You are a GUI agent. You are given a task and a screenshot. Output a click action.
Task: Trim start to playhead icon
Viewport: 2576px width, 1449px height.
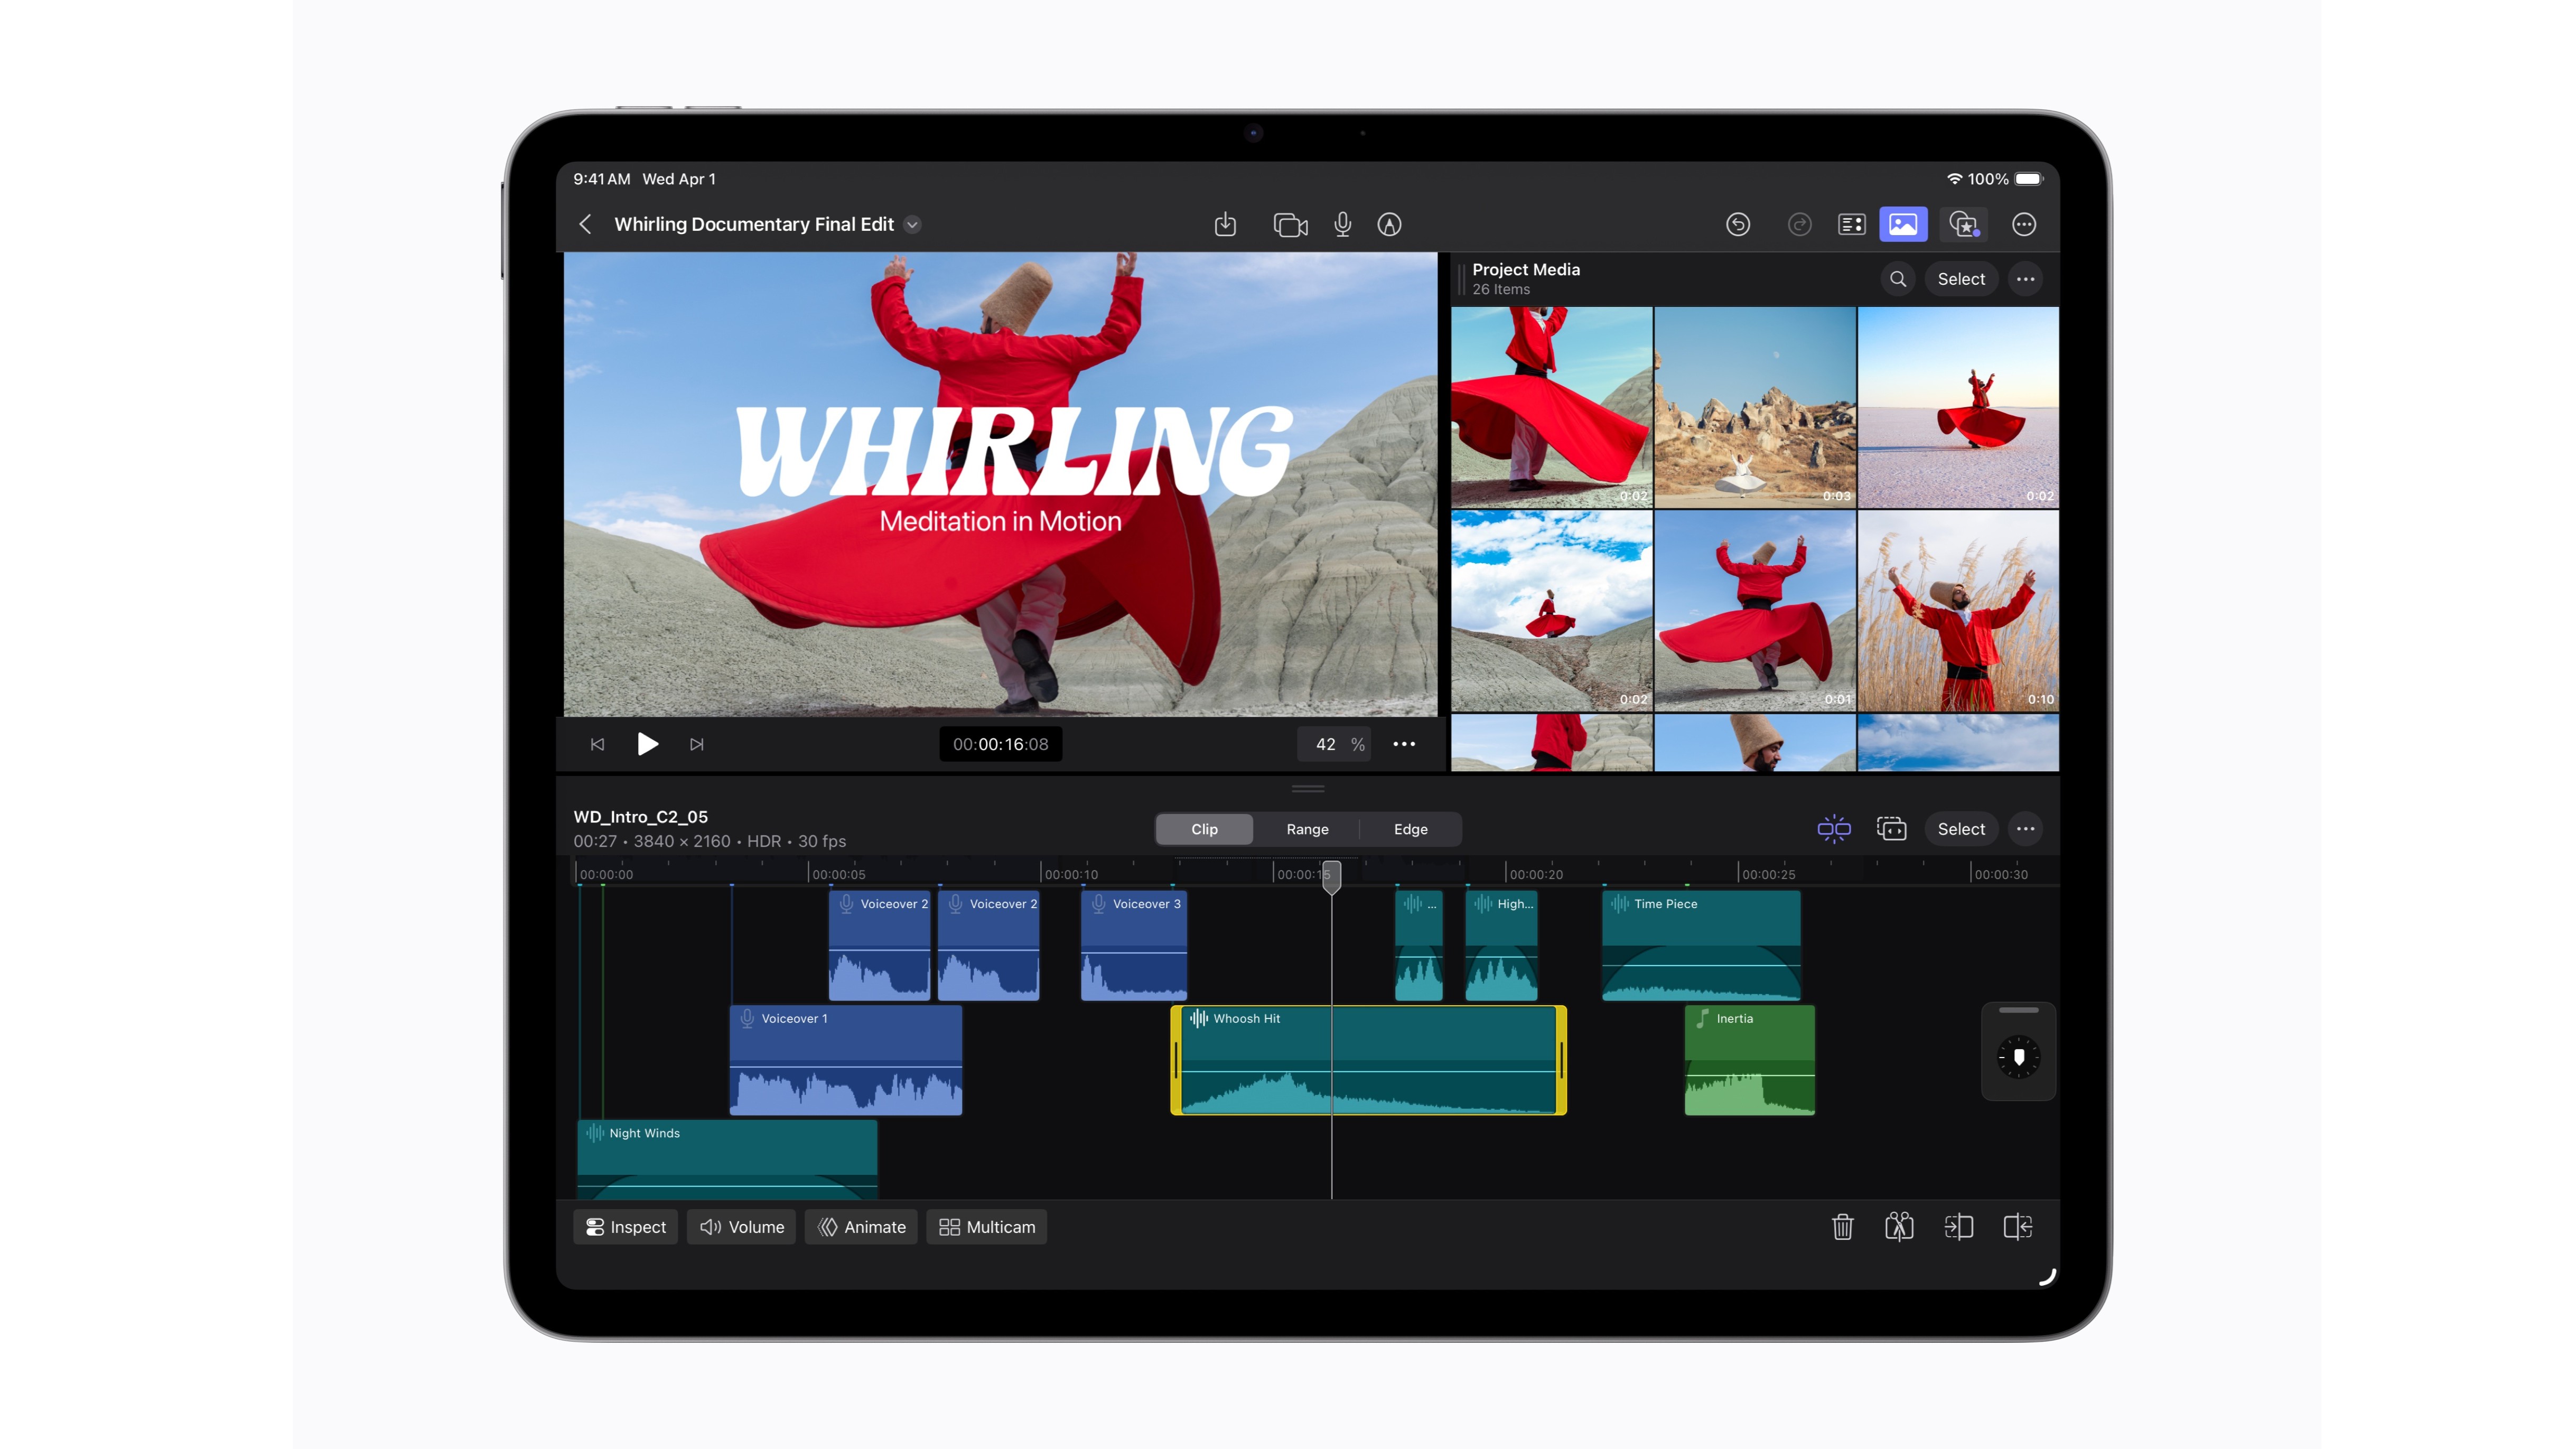(x=1958, y=1227)
